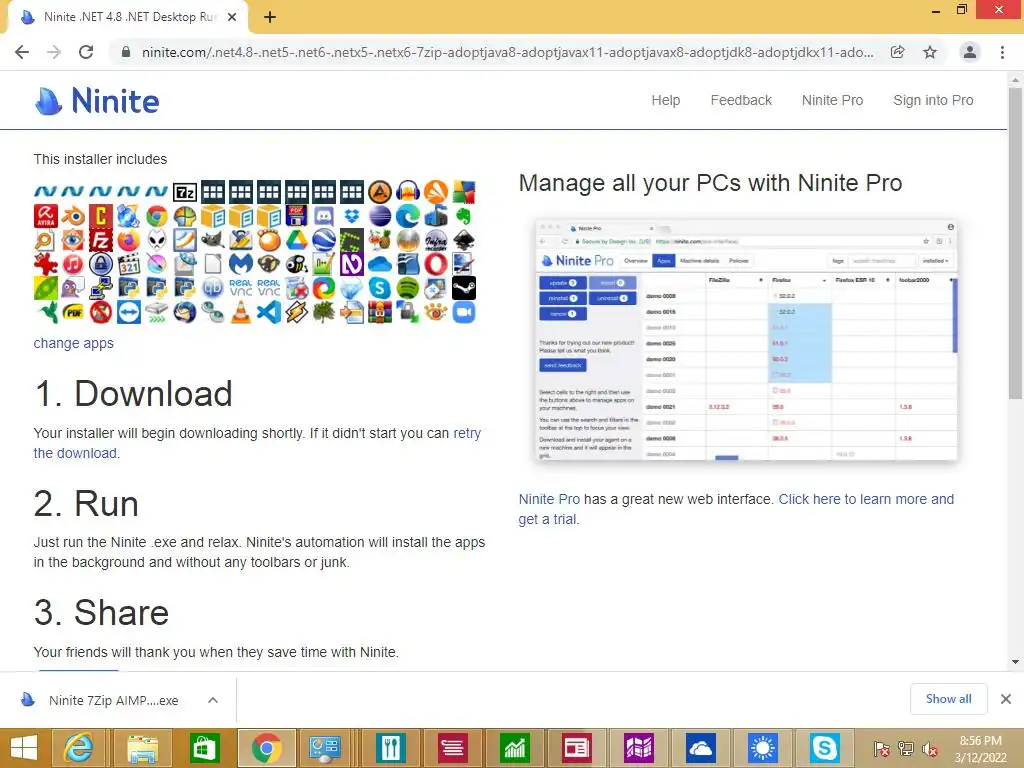Click the qBittorrent icon

coord(212,288)
